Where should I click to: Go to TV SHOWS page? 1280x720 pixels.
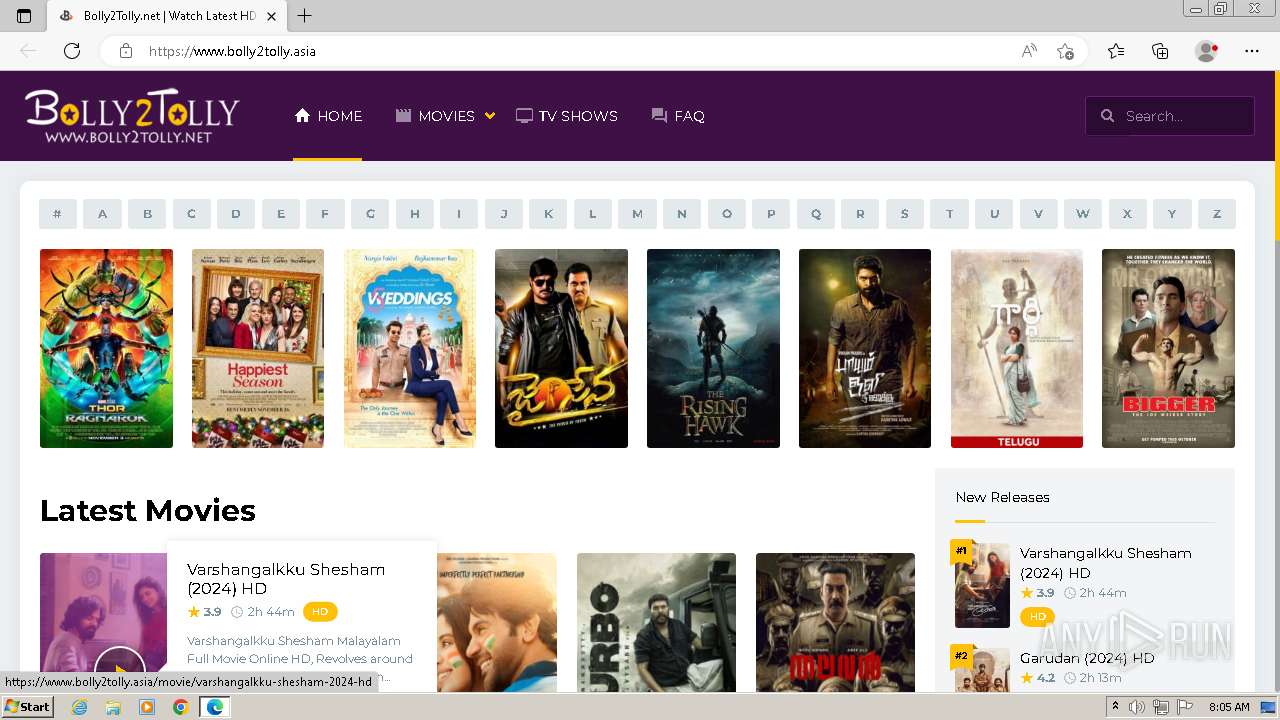(567, 116)
